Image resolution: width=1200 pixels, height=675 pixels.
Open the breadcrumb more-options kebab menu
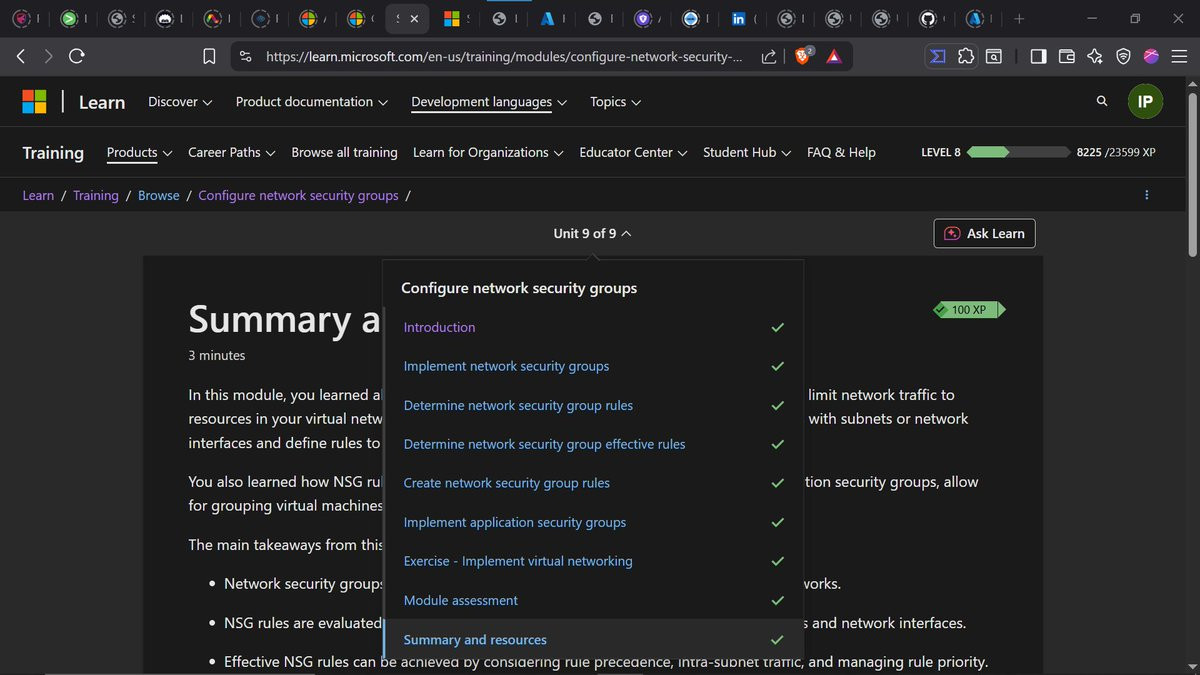[1146, 195]
